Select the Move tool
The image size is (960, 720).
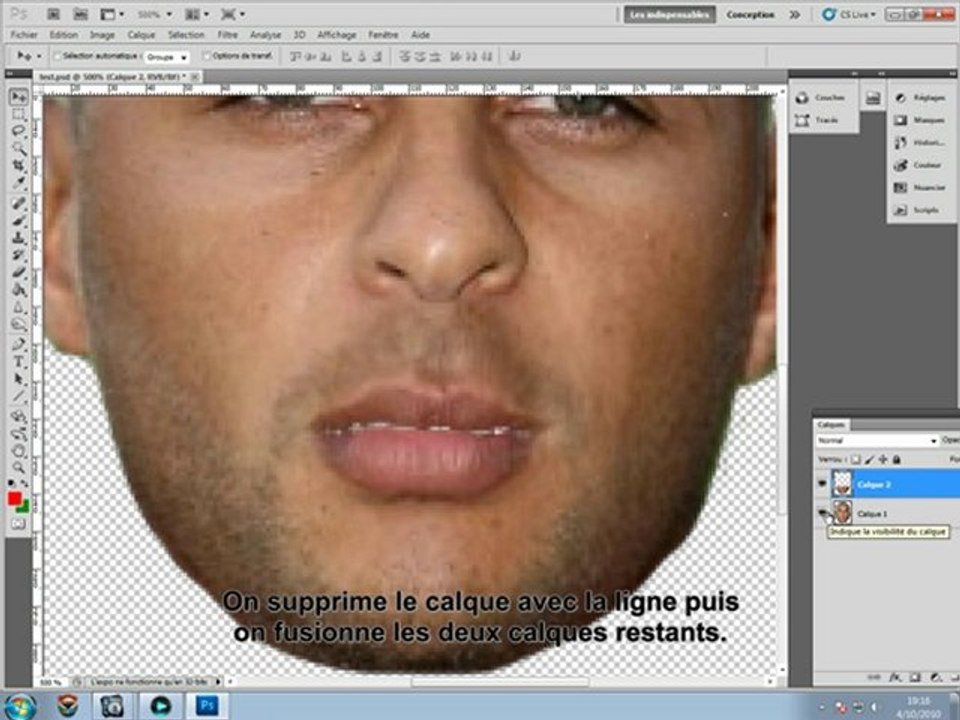coord(18,97)
